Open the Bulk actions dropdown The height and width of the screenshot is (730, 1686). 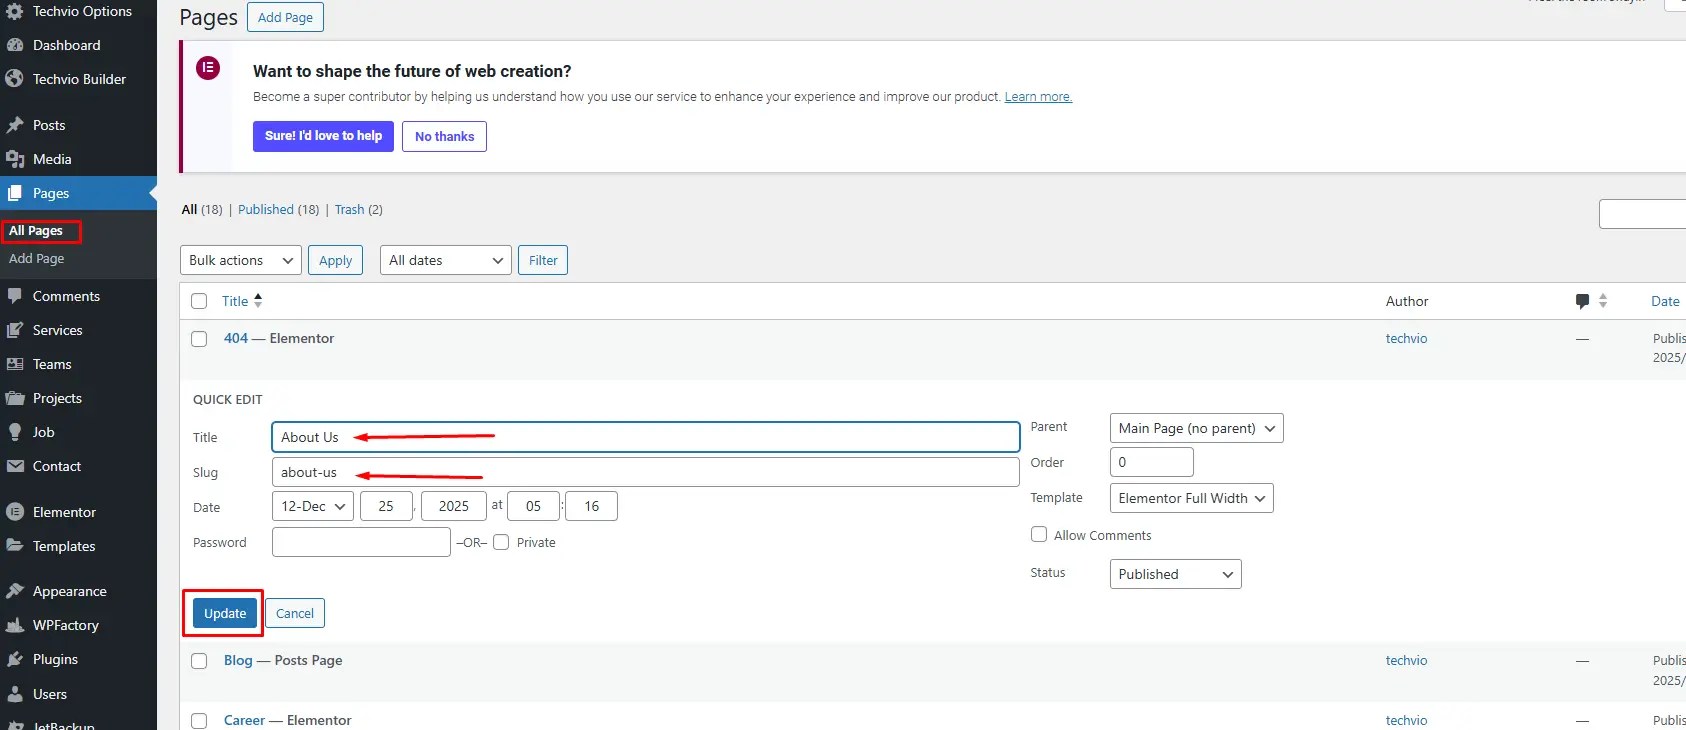point(241,260)
